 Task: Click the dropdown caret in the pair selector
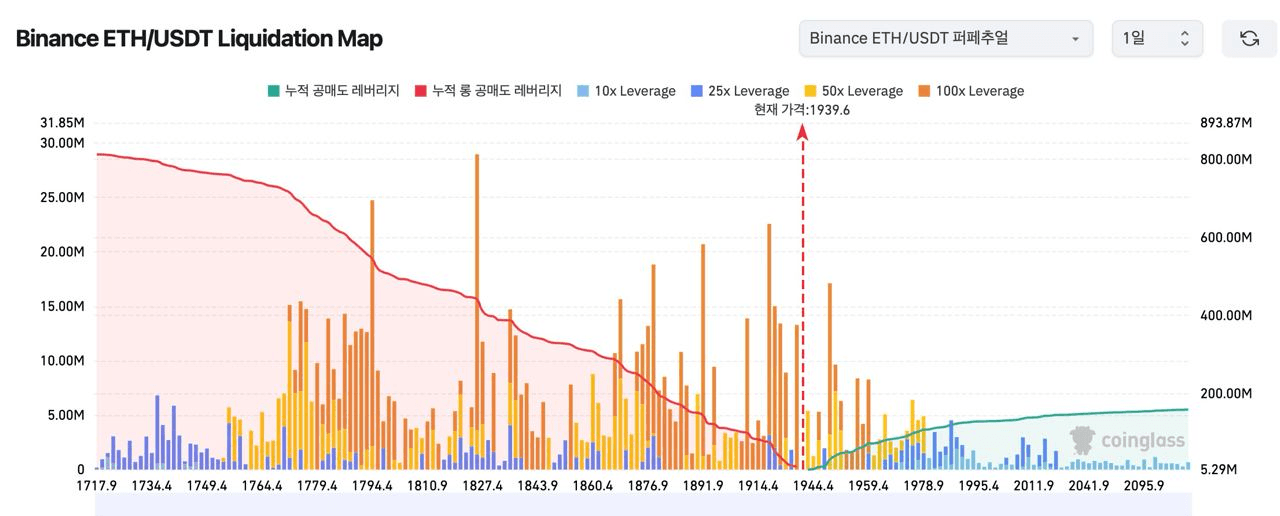coord(1075,39)
